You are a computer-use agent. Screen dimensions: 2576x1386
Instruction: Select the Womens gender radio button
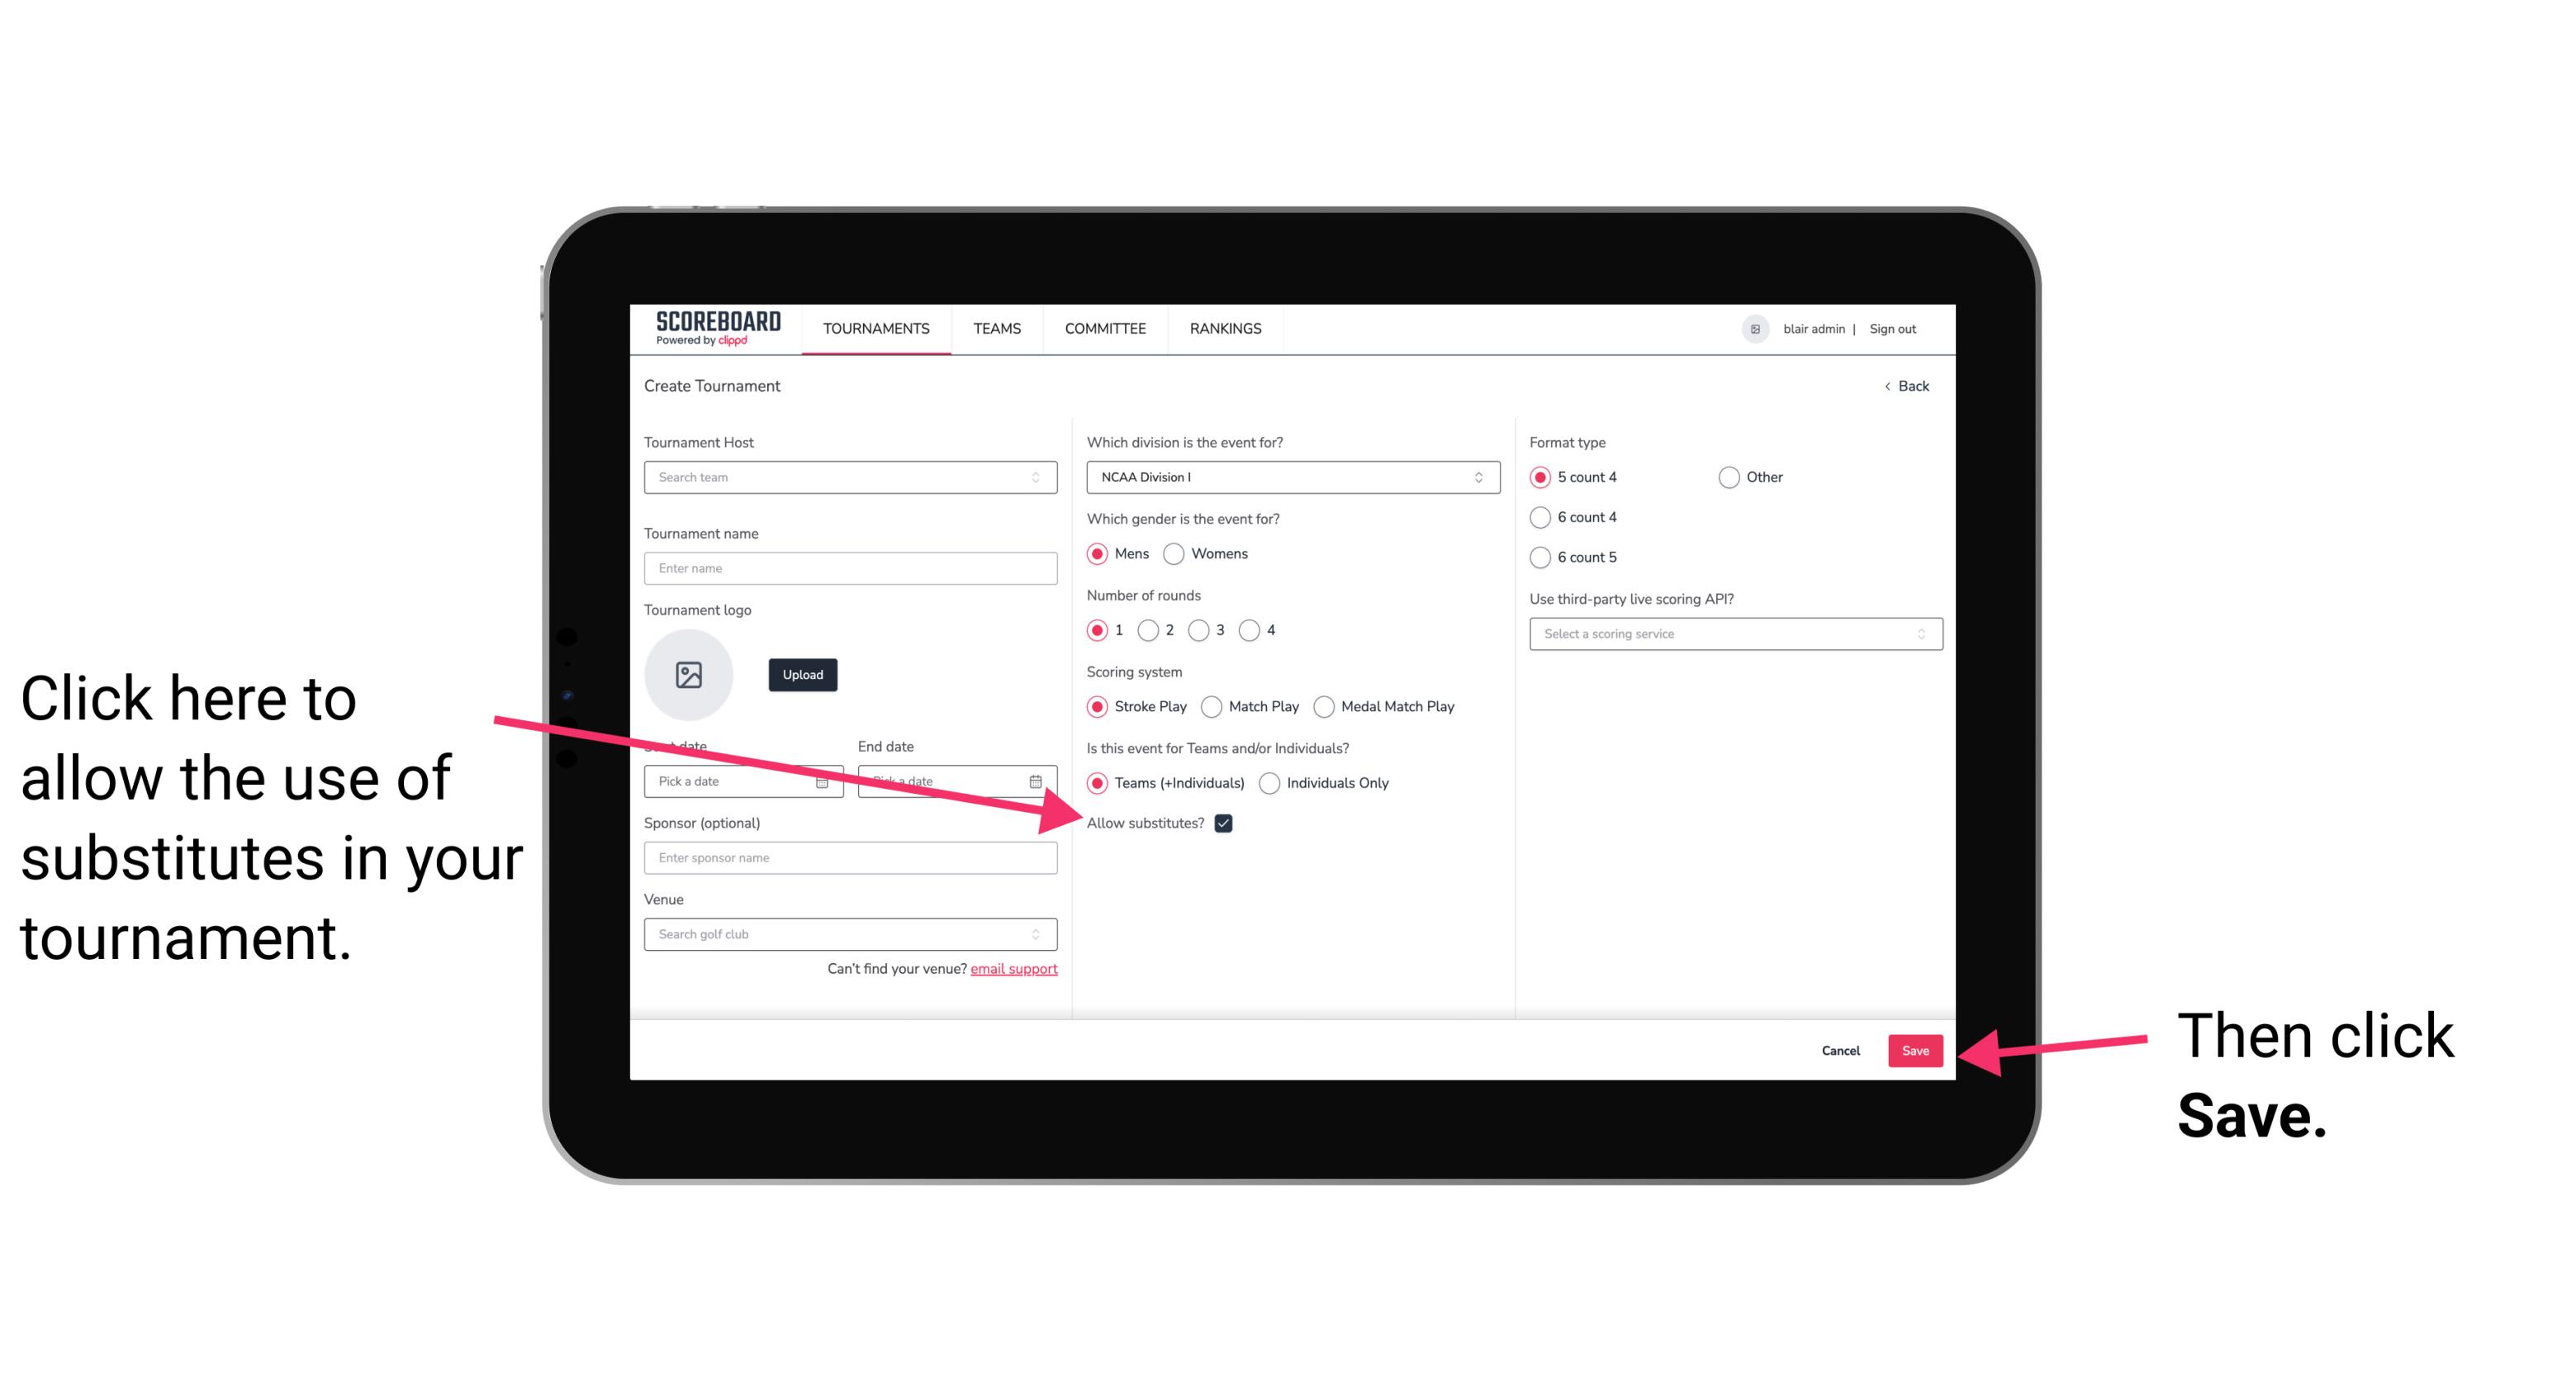coord(1179,553)
